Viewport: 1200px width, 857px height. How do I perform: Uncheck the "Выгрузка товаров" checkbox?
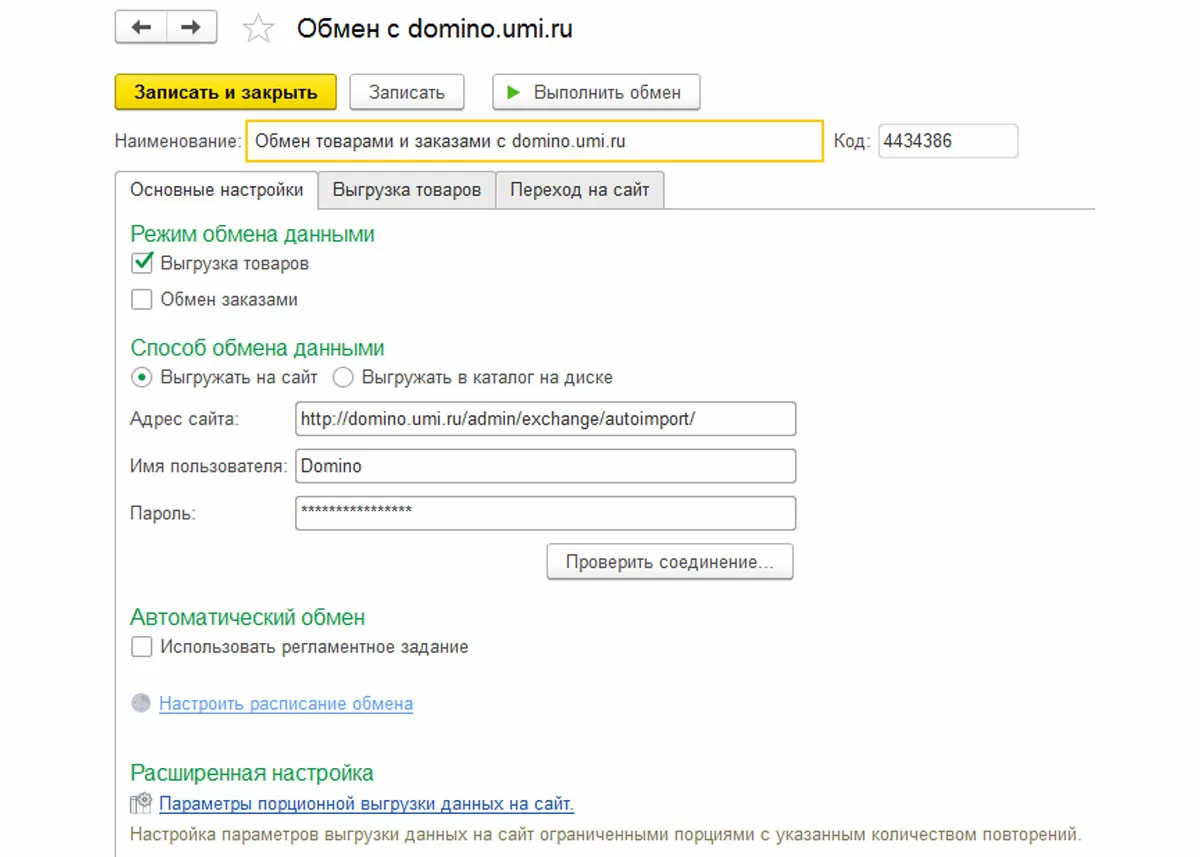[142, 264]
